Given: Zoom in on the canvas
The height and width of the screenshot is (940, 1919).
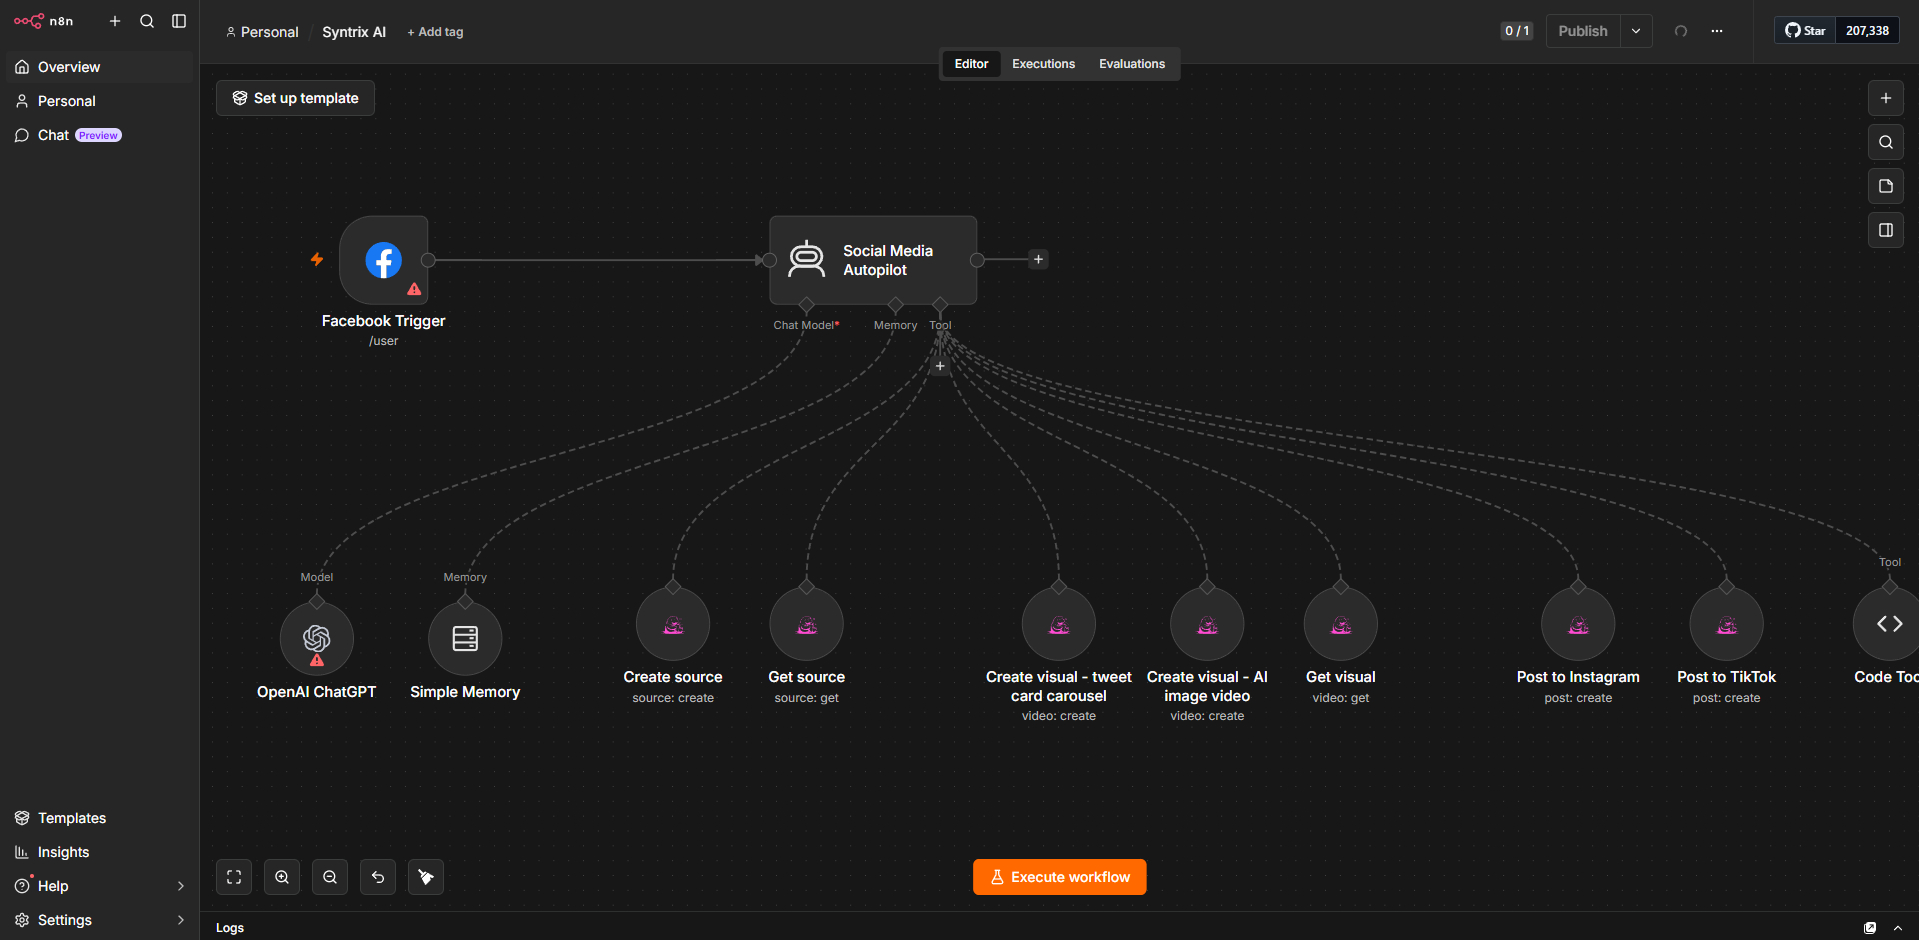Looking at the screenshot, I should 282,877.
